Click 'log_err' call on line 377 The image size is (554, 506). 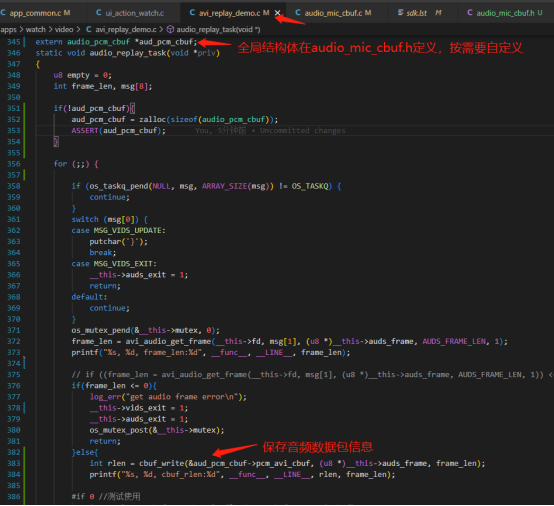pyautogui.click(x=105, y=397)
